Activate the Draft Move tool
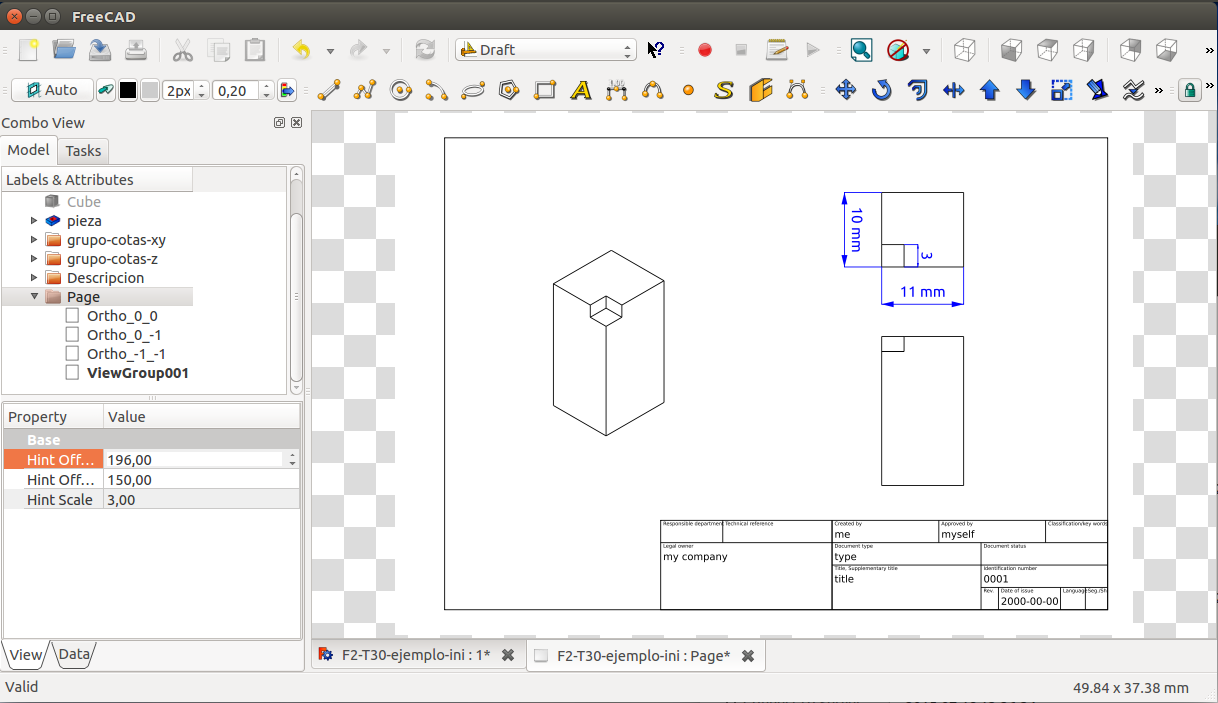This screenshot has width=1218, height=703. click(x=846, y=91)
